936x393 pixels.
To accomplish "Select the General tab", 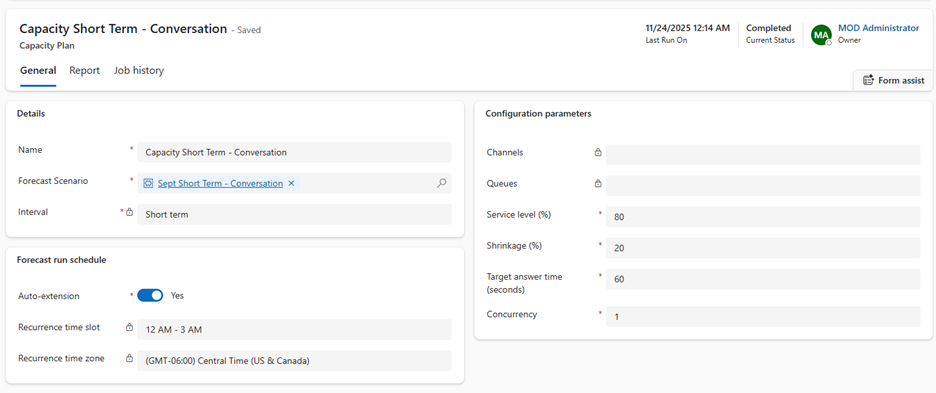I will pyautogui.click(x=38, y=70).
